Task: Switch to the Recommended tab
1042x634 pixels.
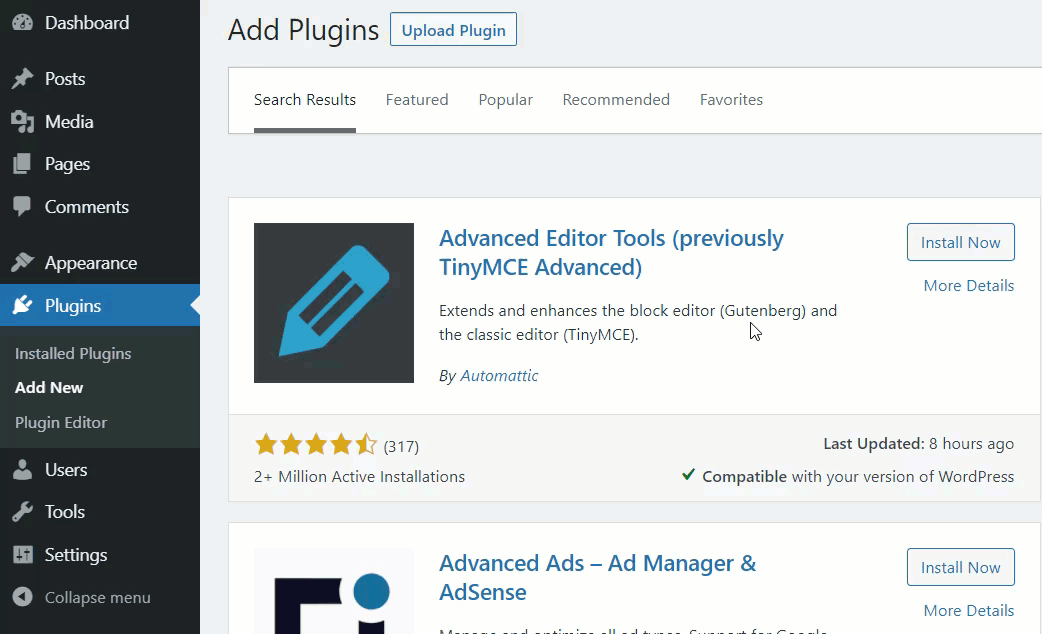Action: click(616, 100)
